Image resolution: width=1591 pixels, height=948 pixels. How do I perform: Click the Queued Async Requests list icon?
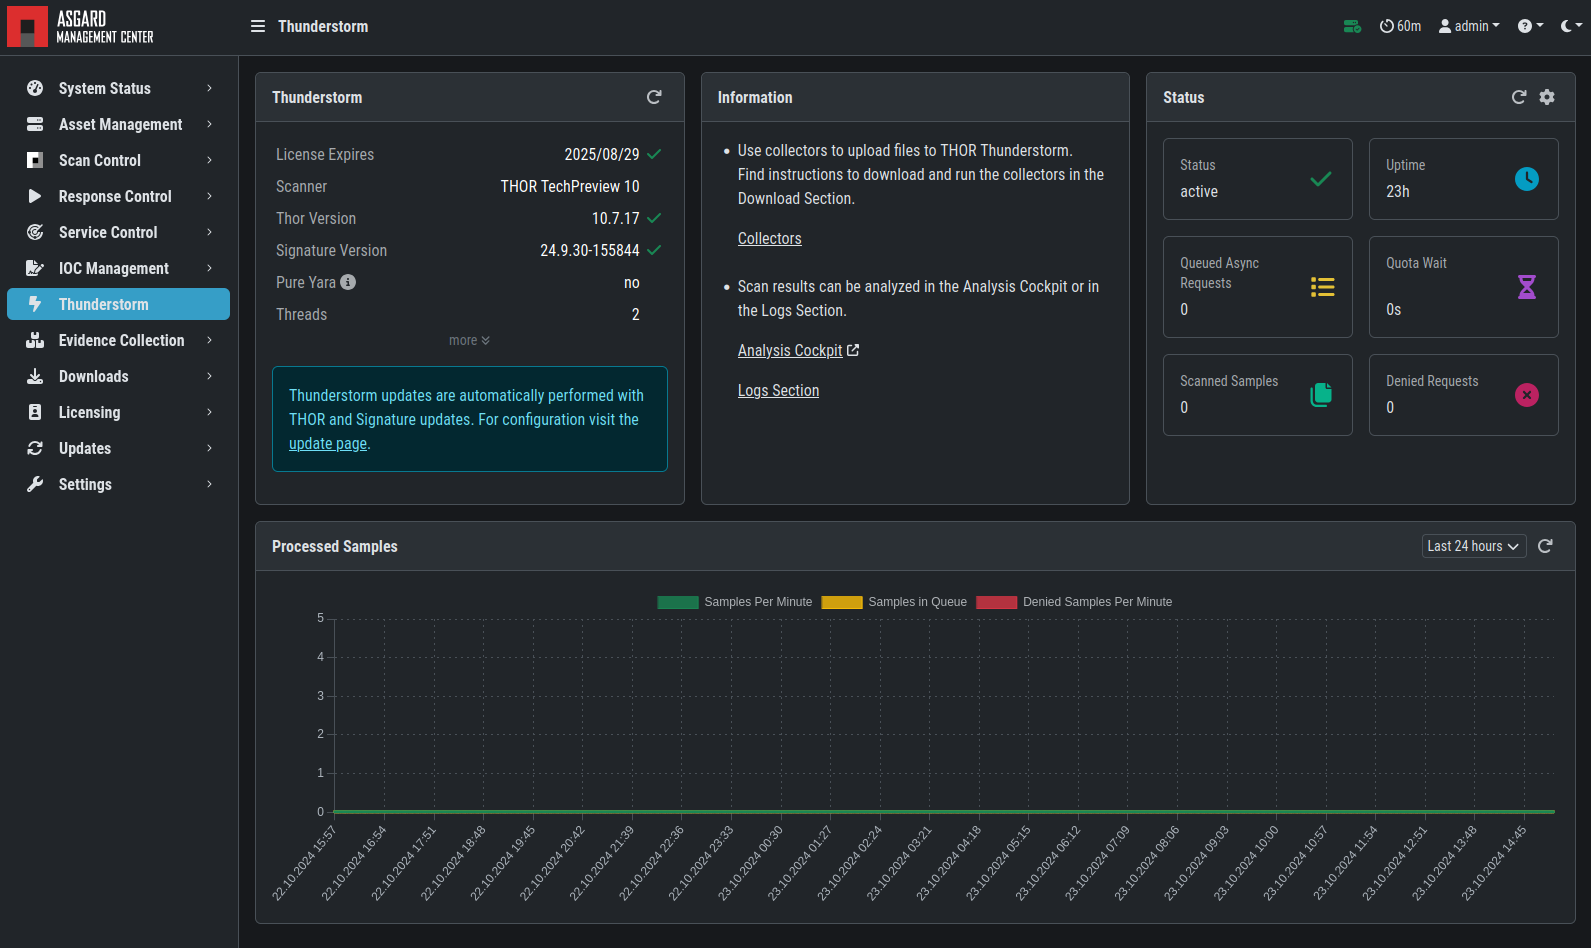click(x=1323, y=287)
